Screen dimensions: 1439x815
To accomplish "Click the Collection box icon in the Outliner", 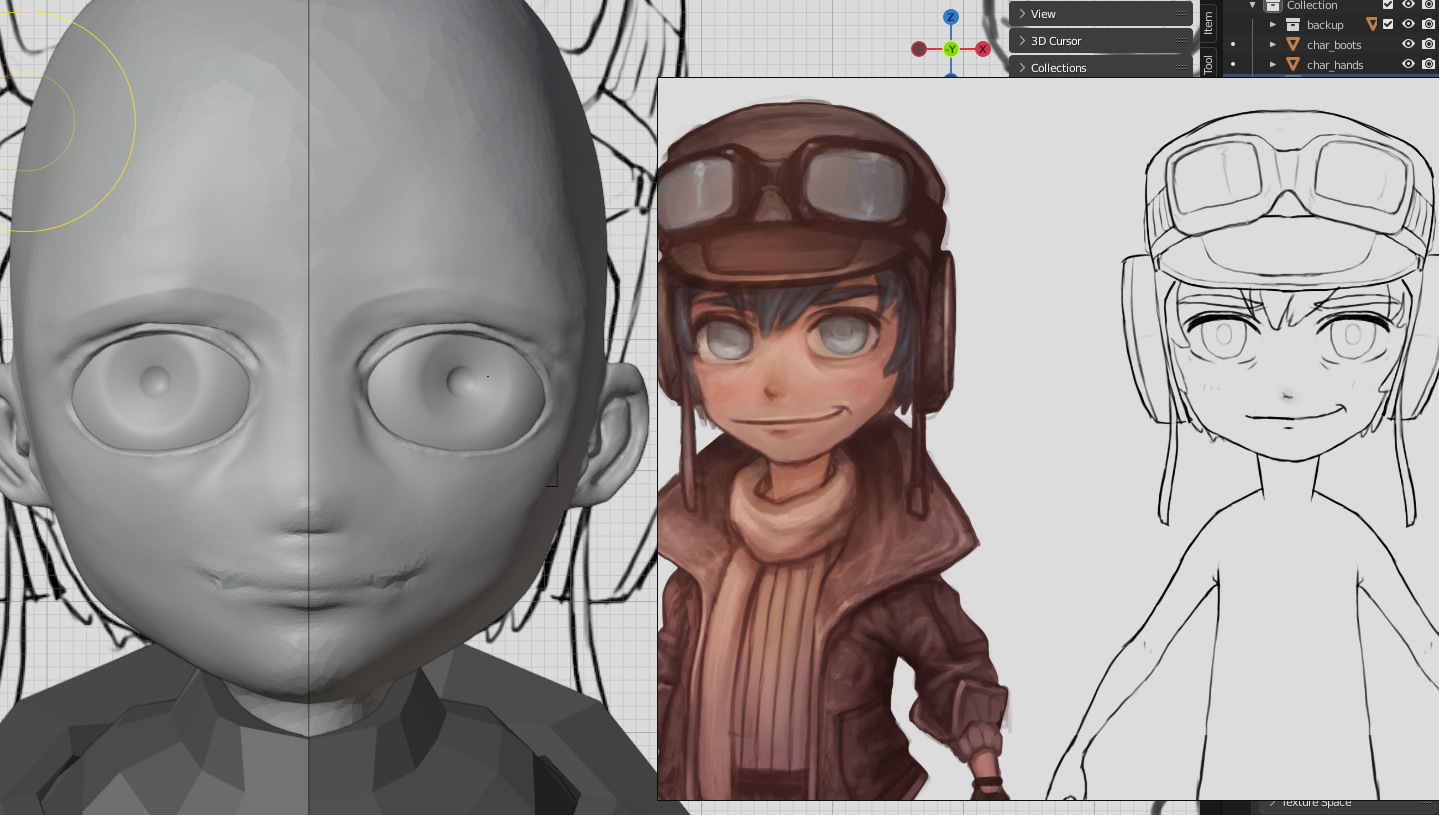I will click(x=1274, y=5).
